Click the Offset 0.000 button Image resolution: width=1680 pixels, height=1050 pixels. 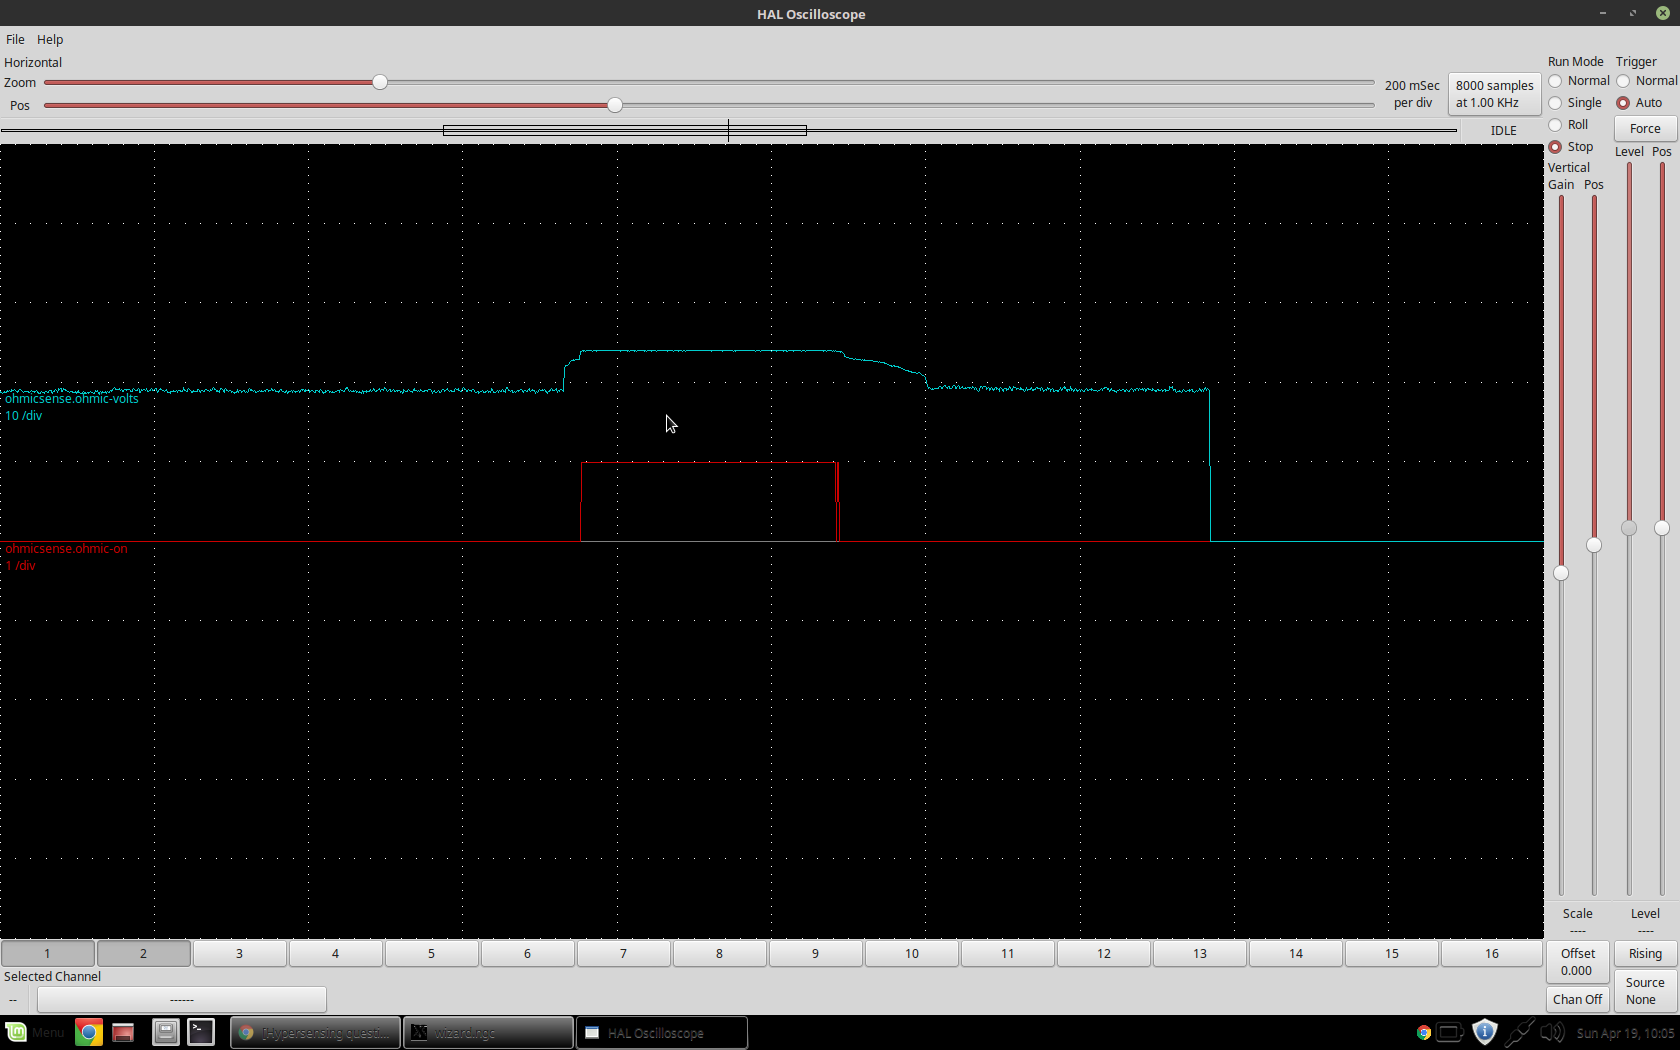coord(1577,962)
